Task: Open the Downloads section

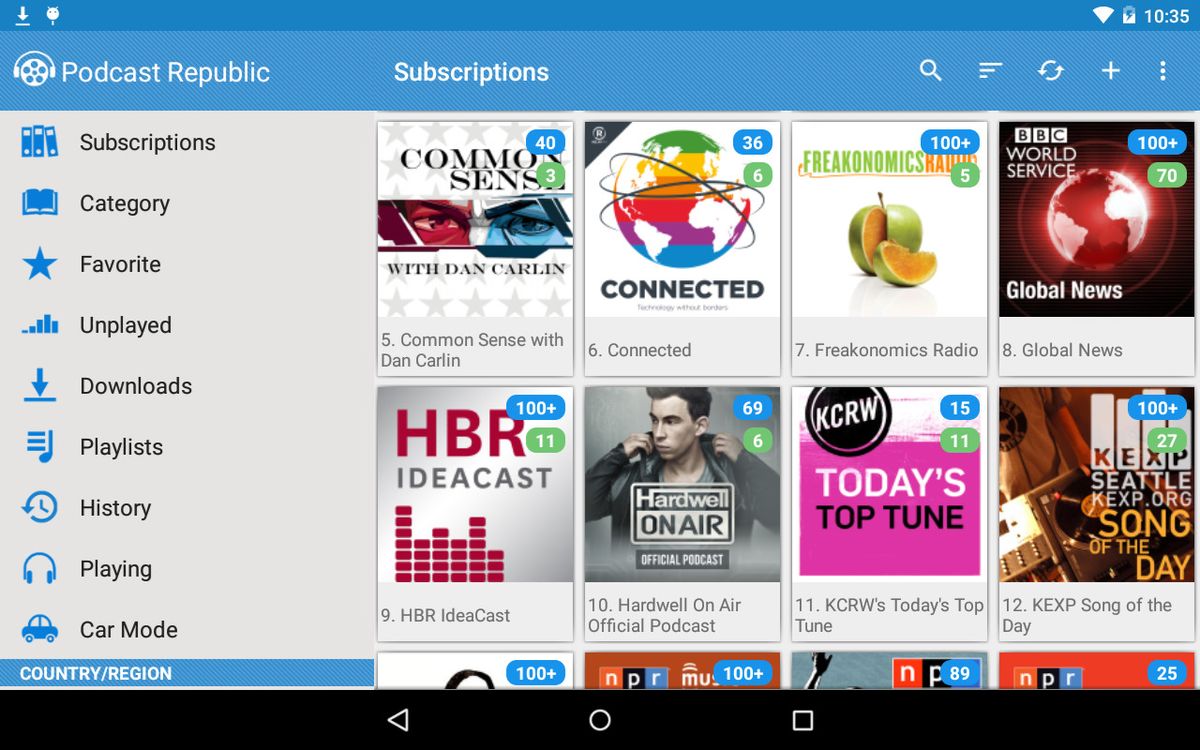Action: point(137,386)
